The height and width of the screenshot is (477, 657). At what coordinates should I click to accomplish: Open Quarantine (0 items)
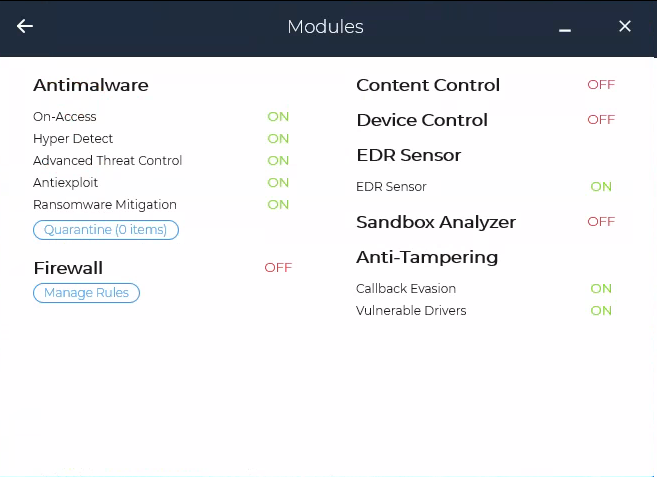tap(106, 230)
